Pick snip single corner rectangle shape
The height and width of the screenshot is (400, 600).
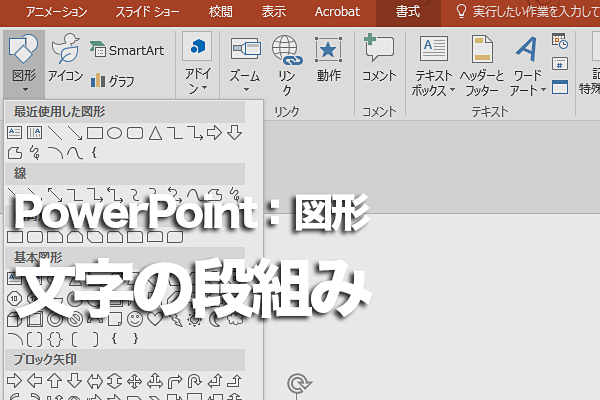(55, 237)
